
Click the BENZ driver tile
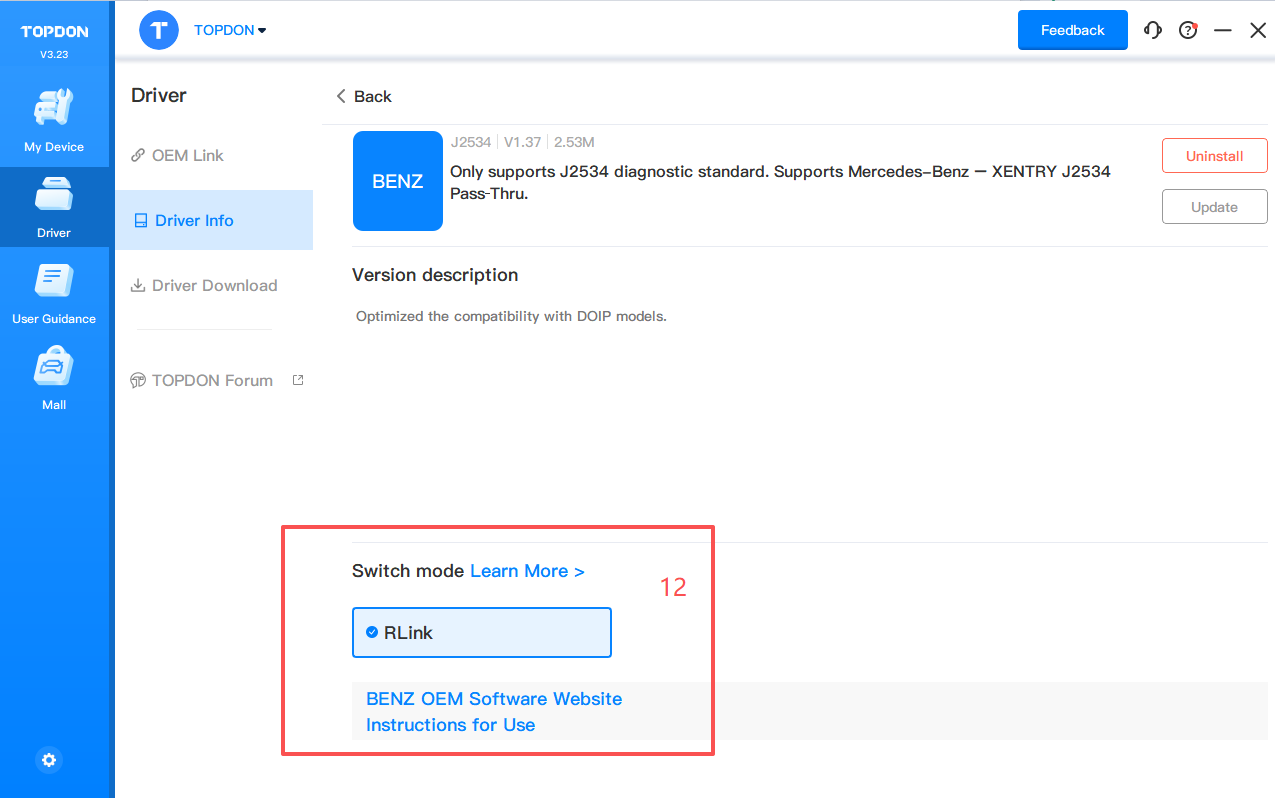tap(397, 181)
